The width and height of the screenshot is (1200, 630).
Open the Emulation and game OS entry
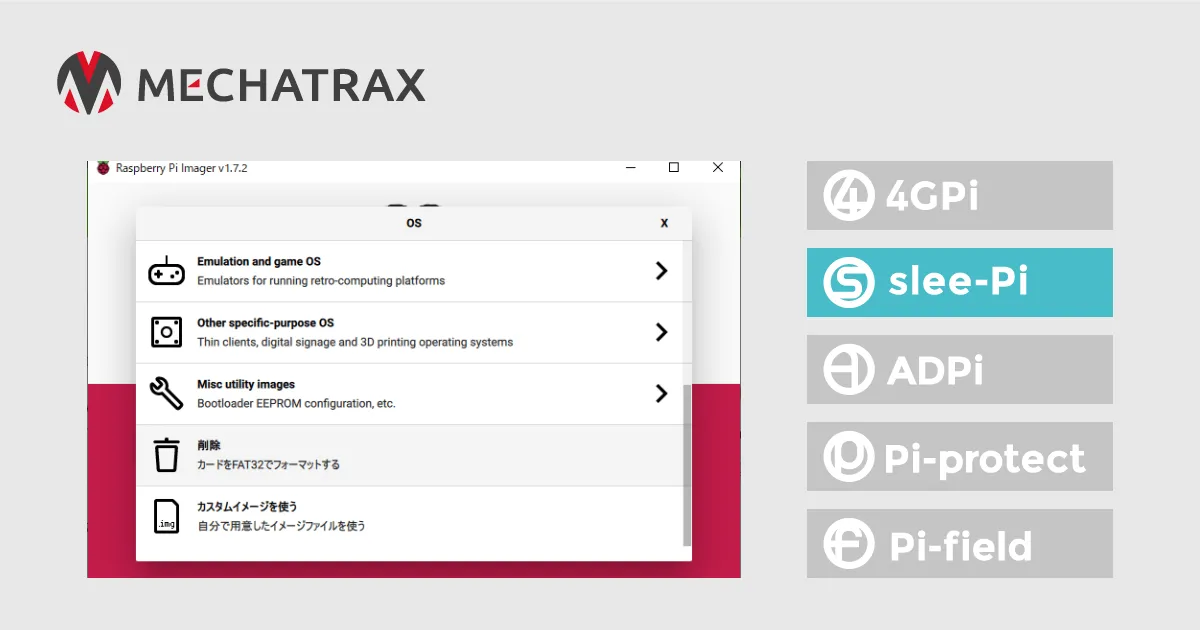[409, 271]
